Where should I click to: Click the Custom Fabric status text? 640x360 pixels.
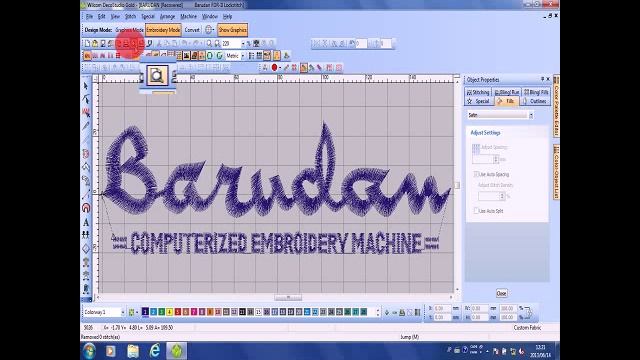[527, 328]
